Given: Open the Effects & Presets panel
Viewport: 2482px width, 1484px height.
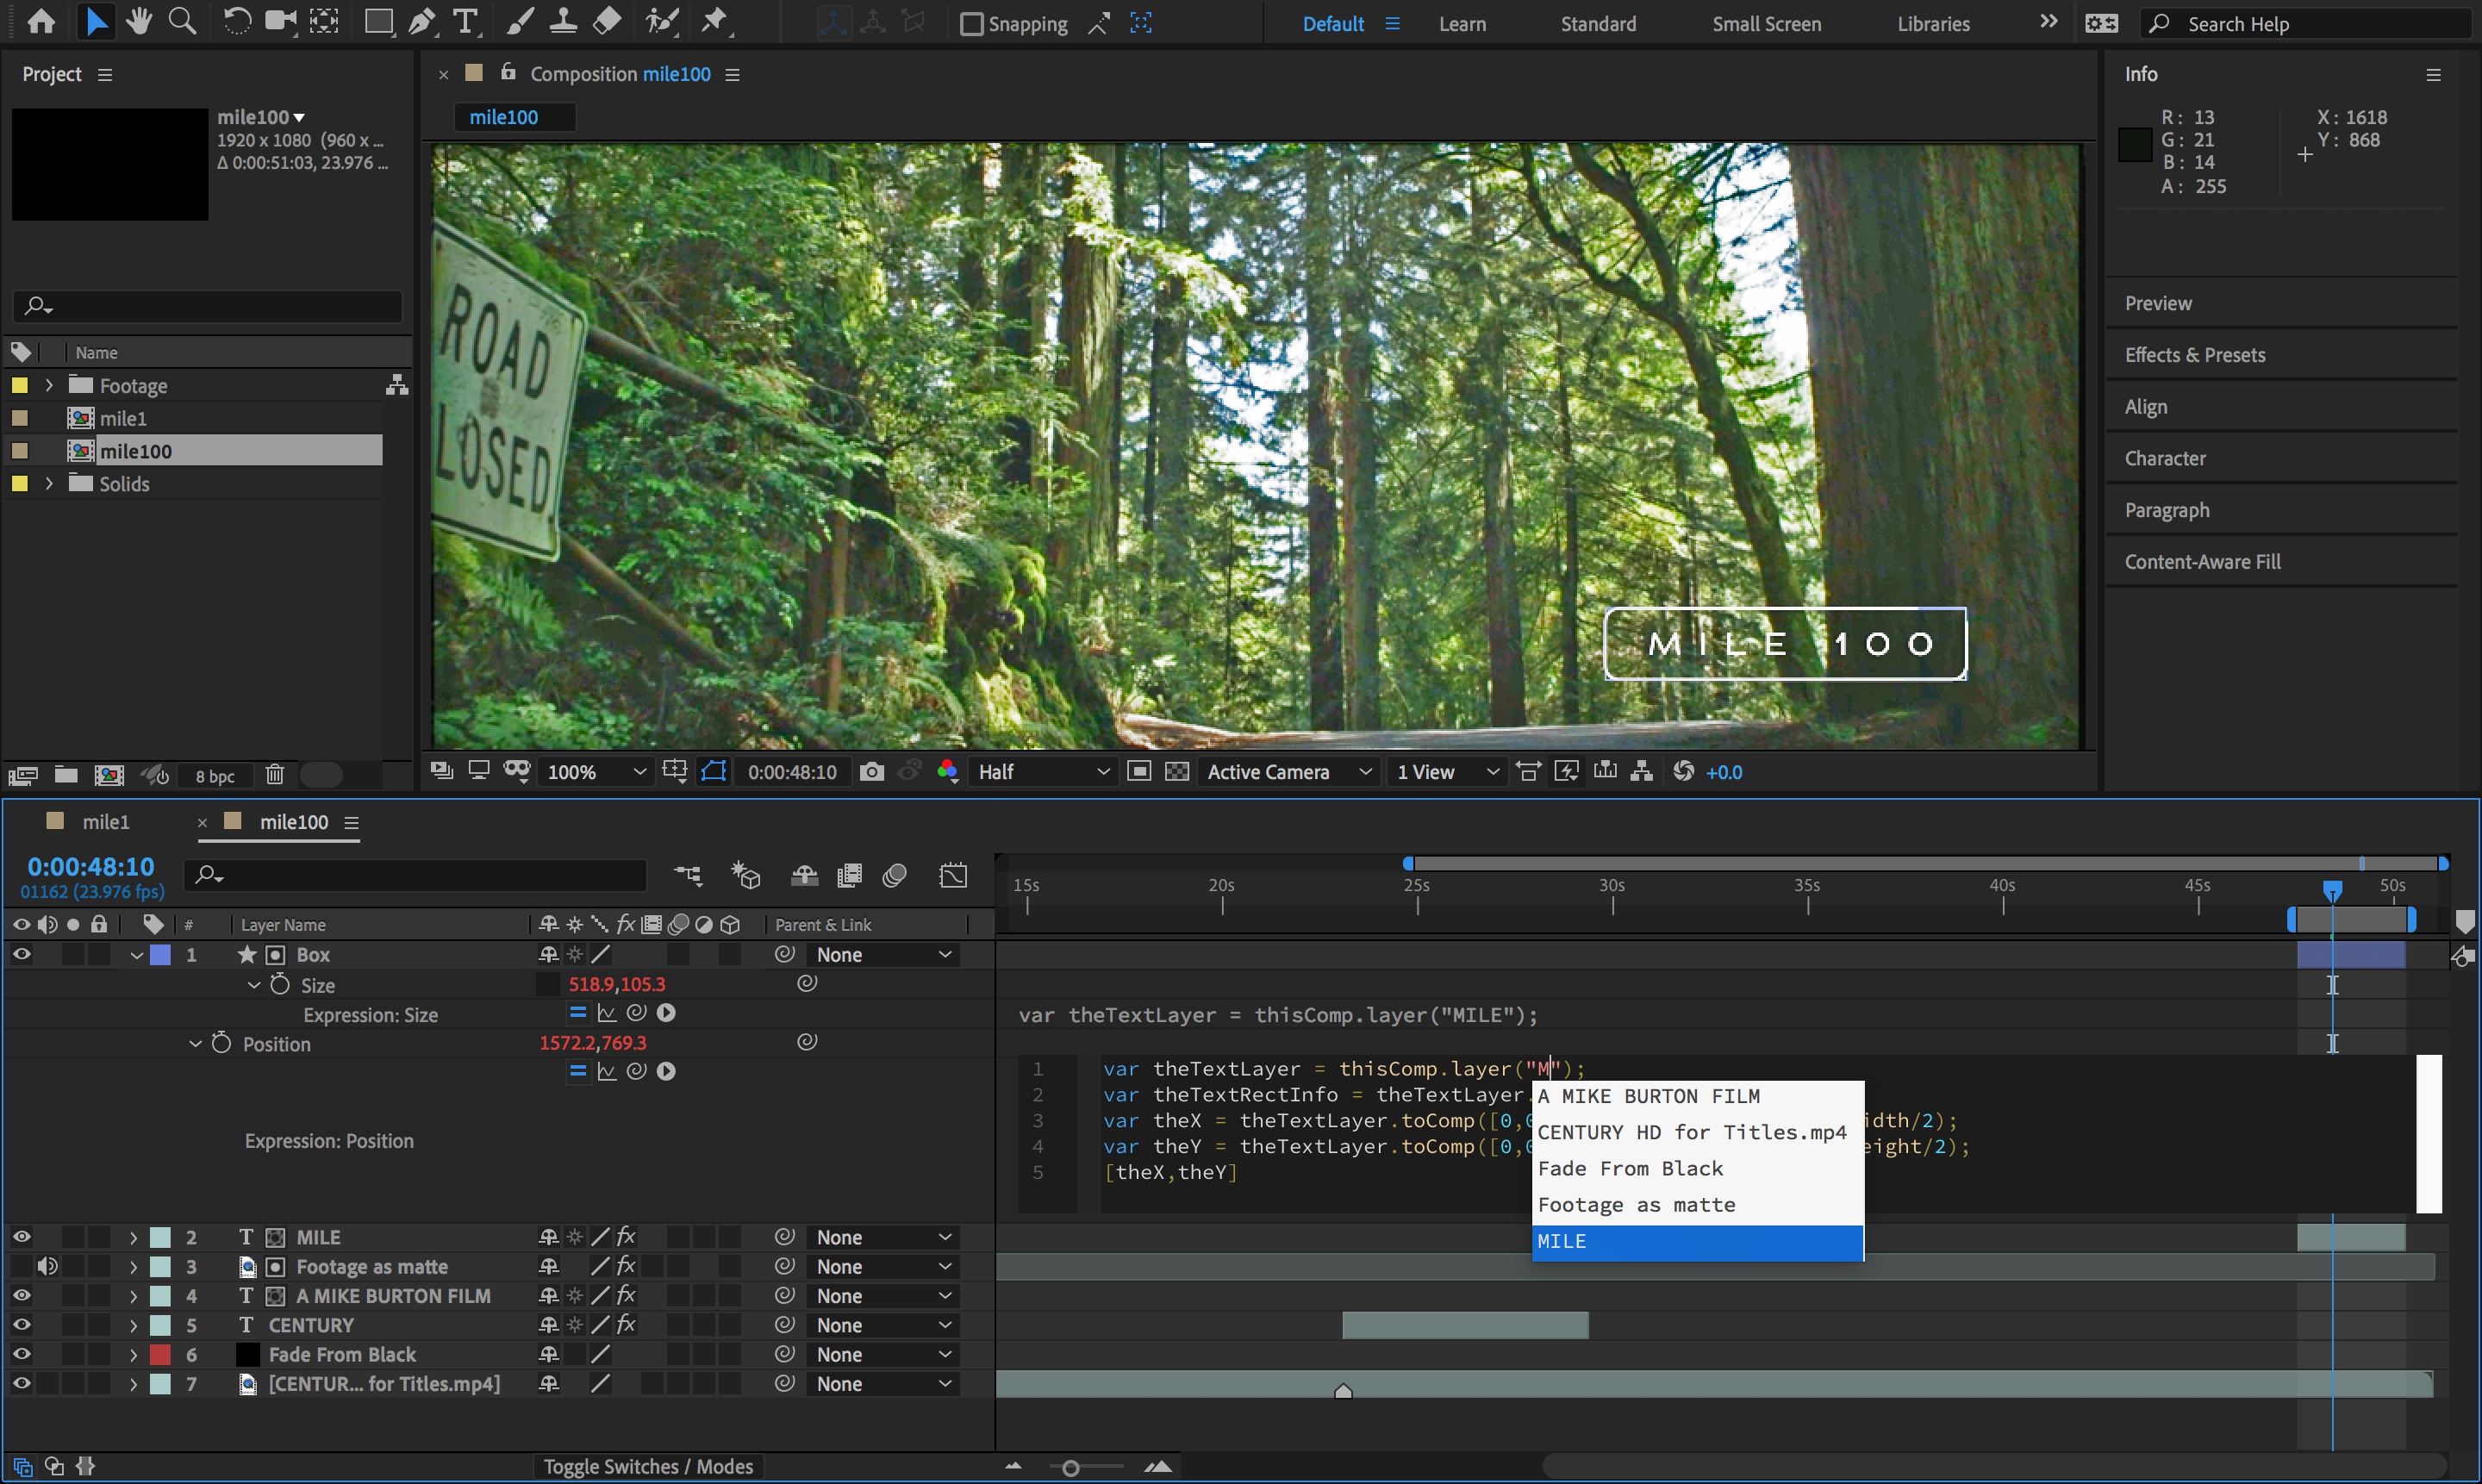Looking at the screenshot, I should click(x=2195, y=355).
